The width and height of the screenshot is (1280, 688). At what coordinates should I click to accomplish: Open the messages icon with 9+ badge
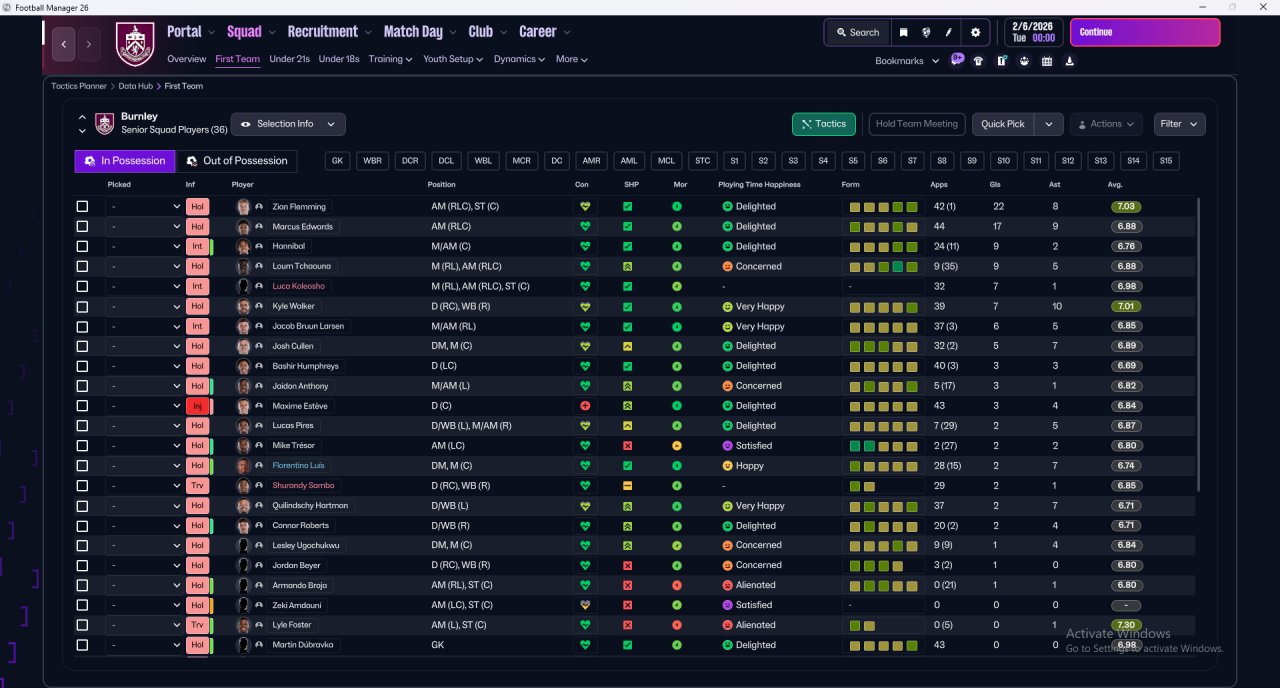click(x=957, y=60)
